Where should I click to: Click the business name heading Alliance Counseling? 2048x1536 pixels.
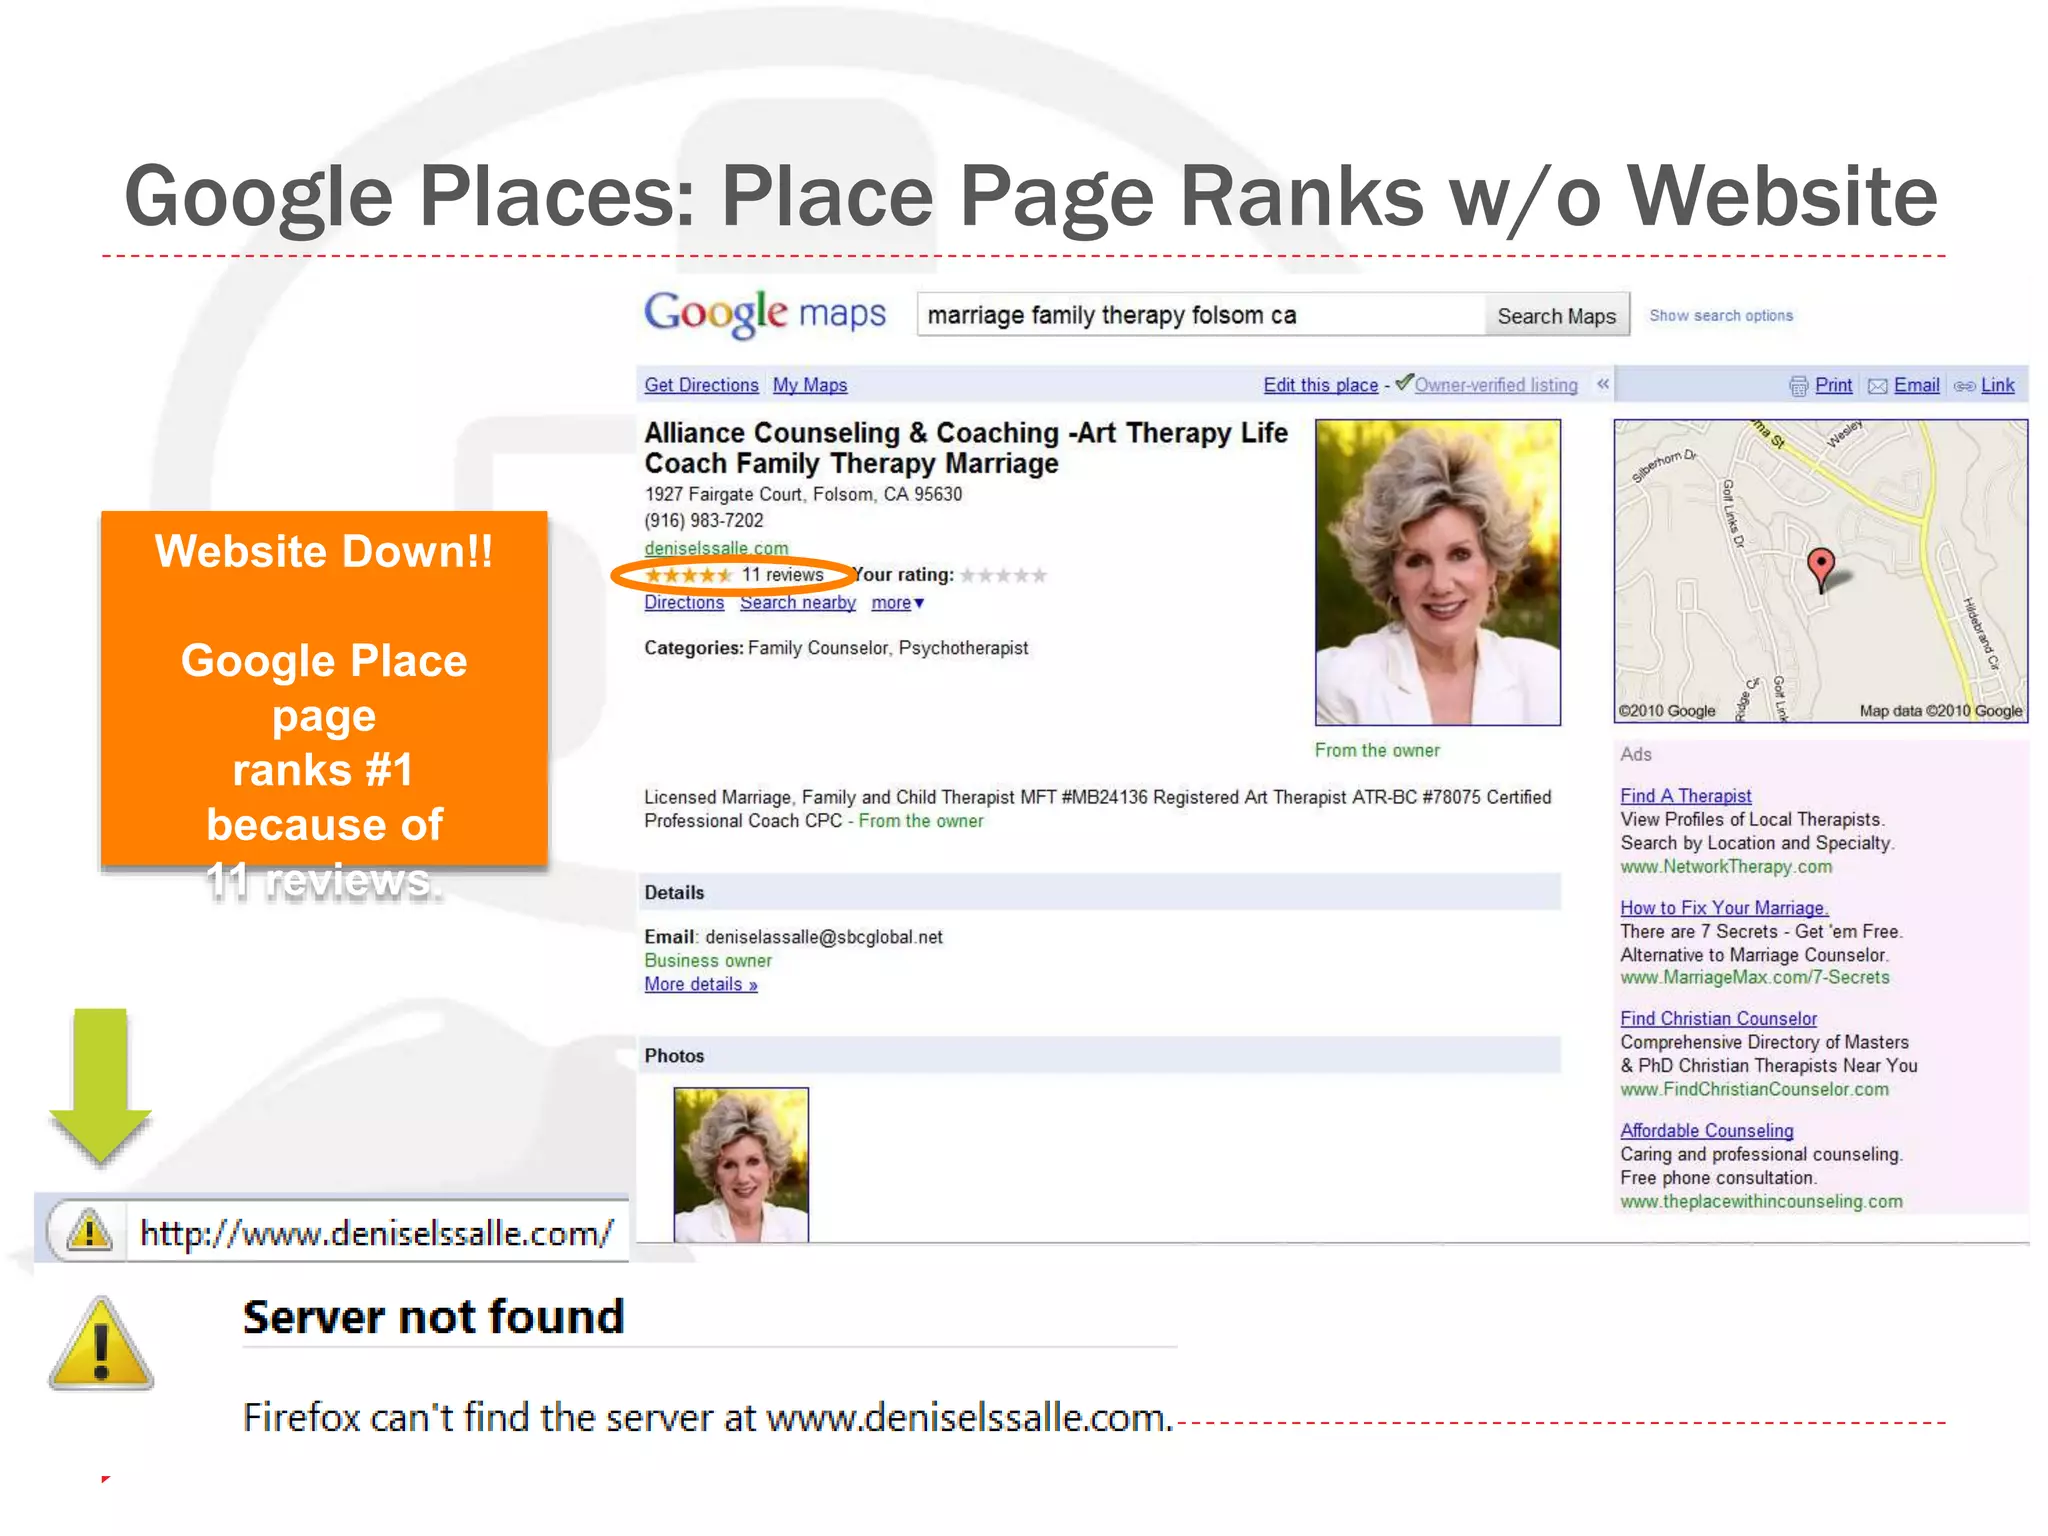click(x=966, y=448)
